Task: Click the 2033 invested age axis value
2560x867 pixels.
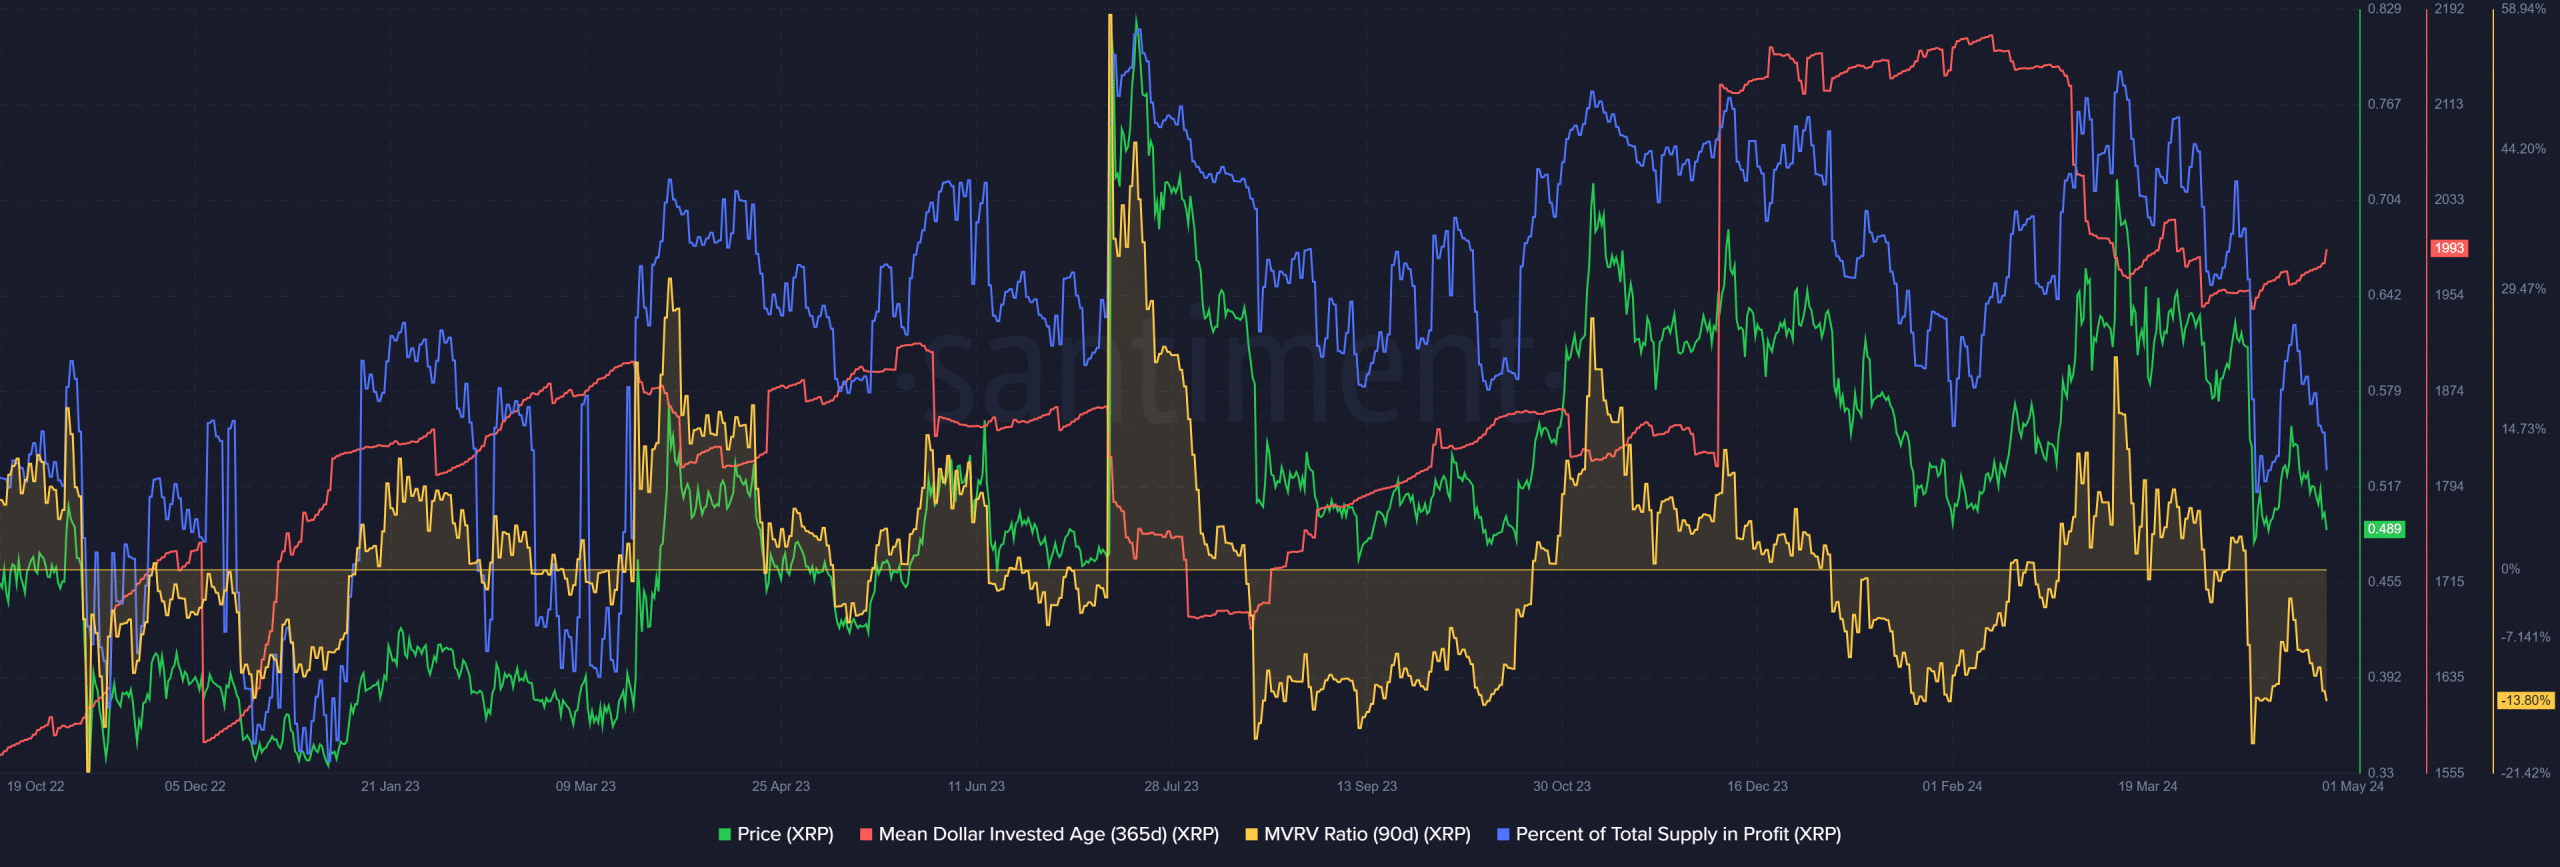Action: point(2449,199)
